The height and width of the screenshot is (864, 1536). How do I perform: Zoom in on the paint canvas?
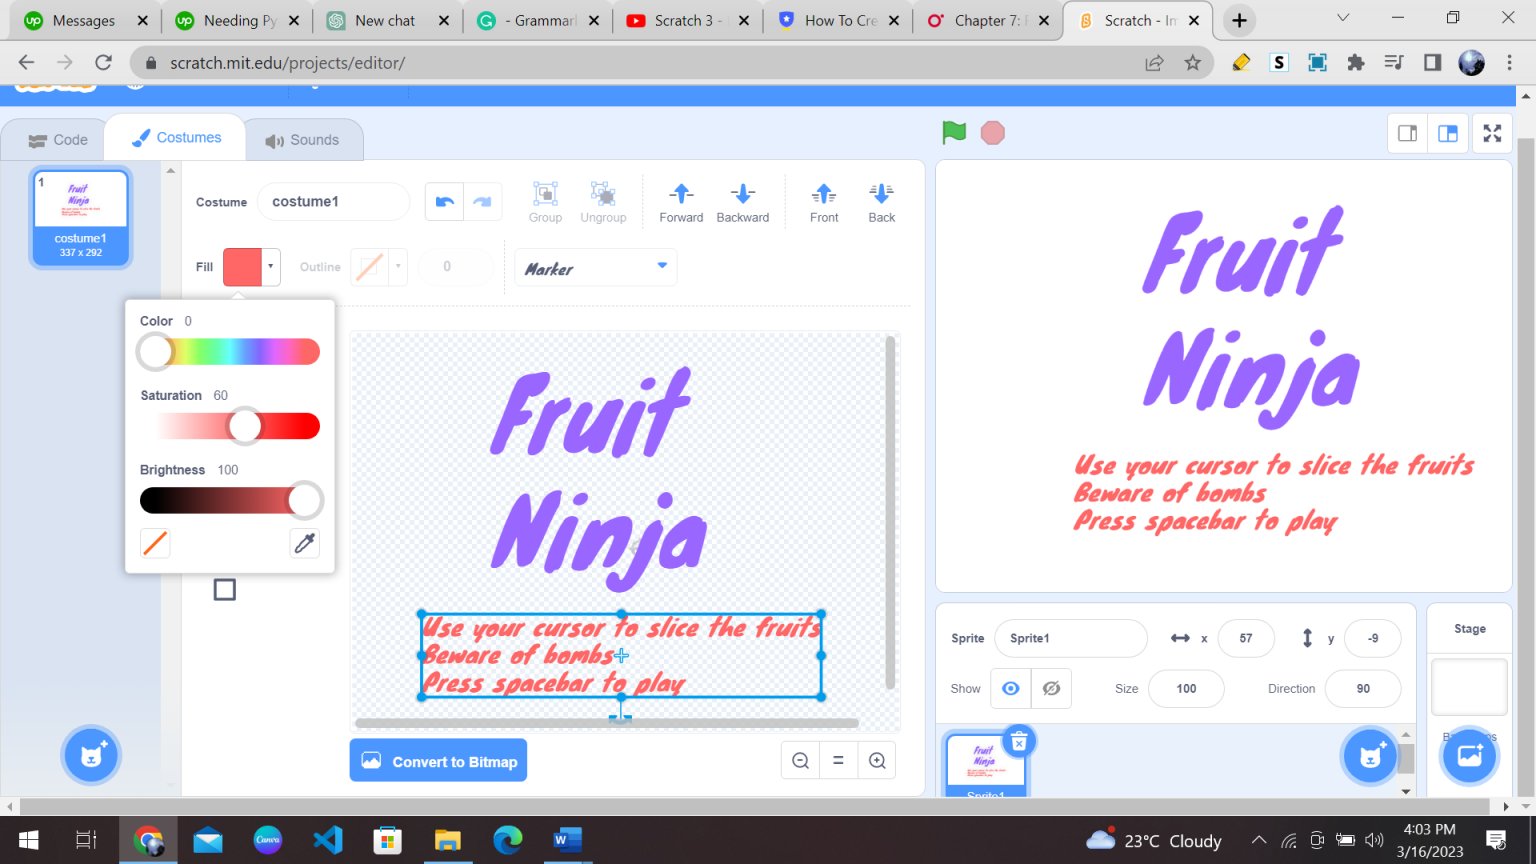click(877, 760)
